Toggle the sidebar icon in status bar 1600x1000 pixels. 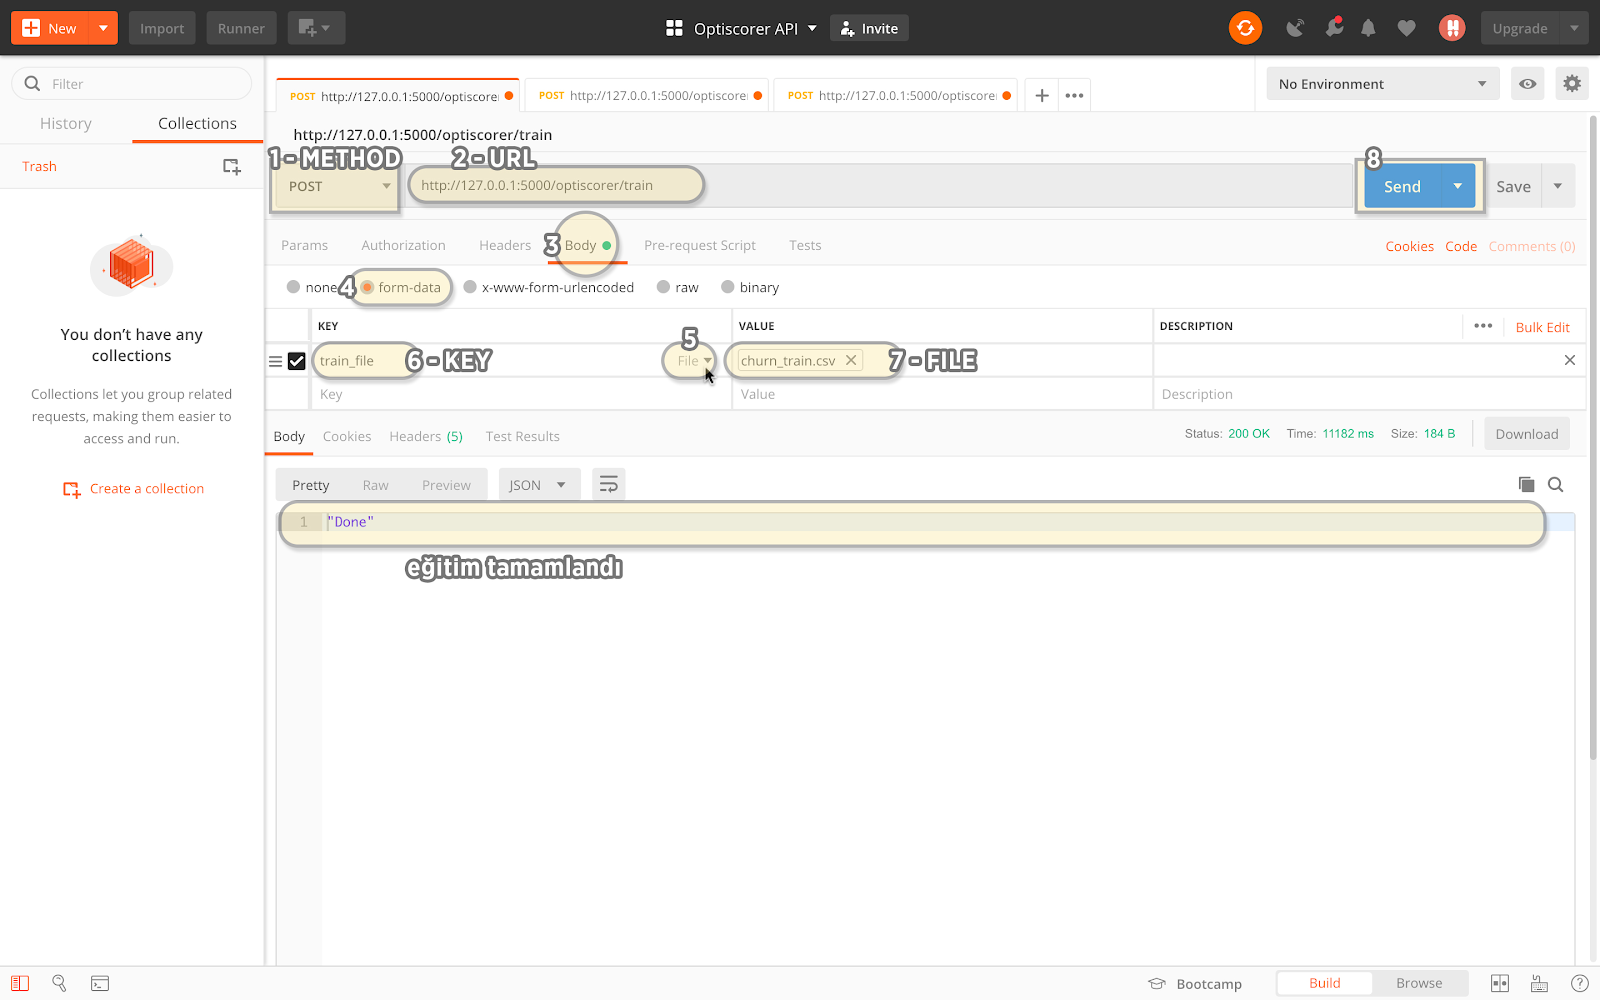pos(20,983)
